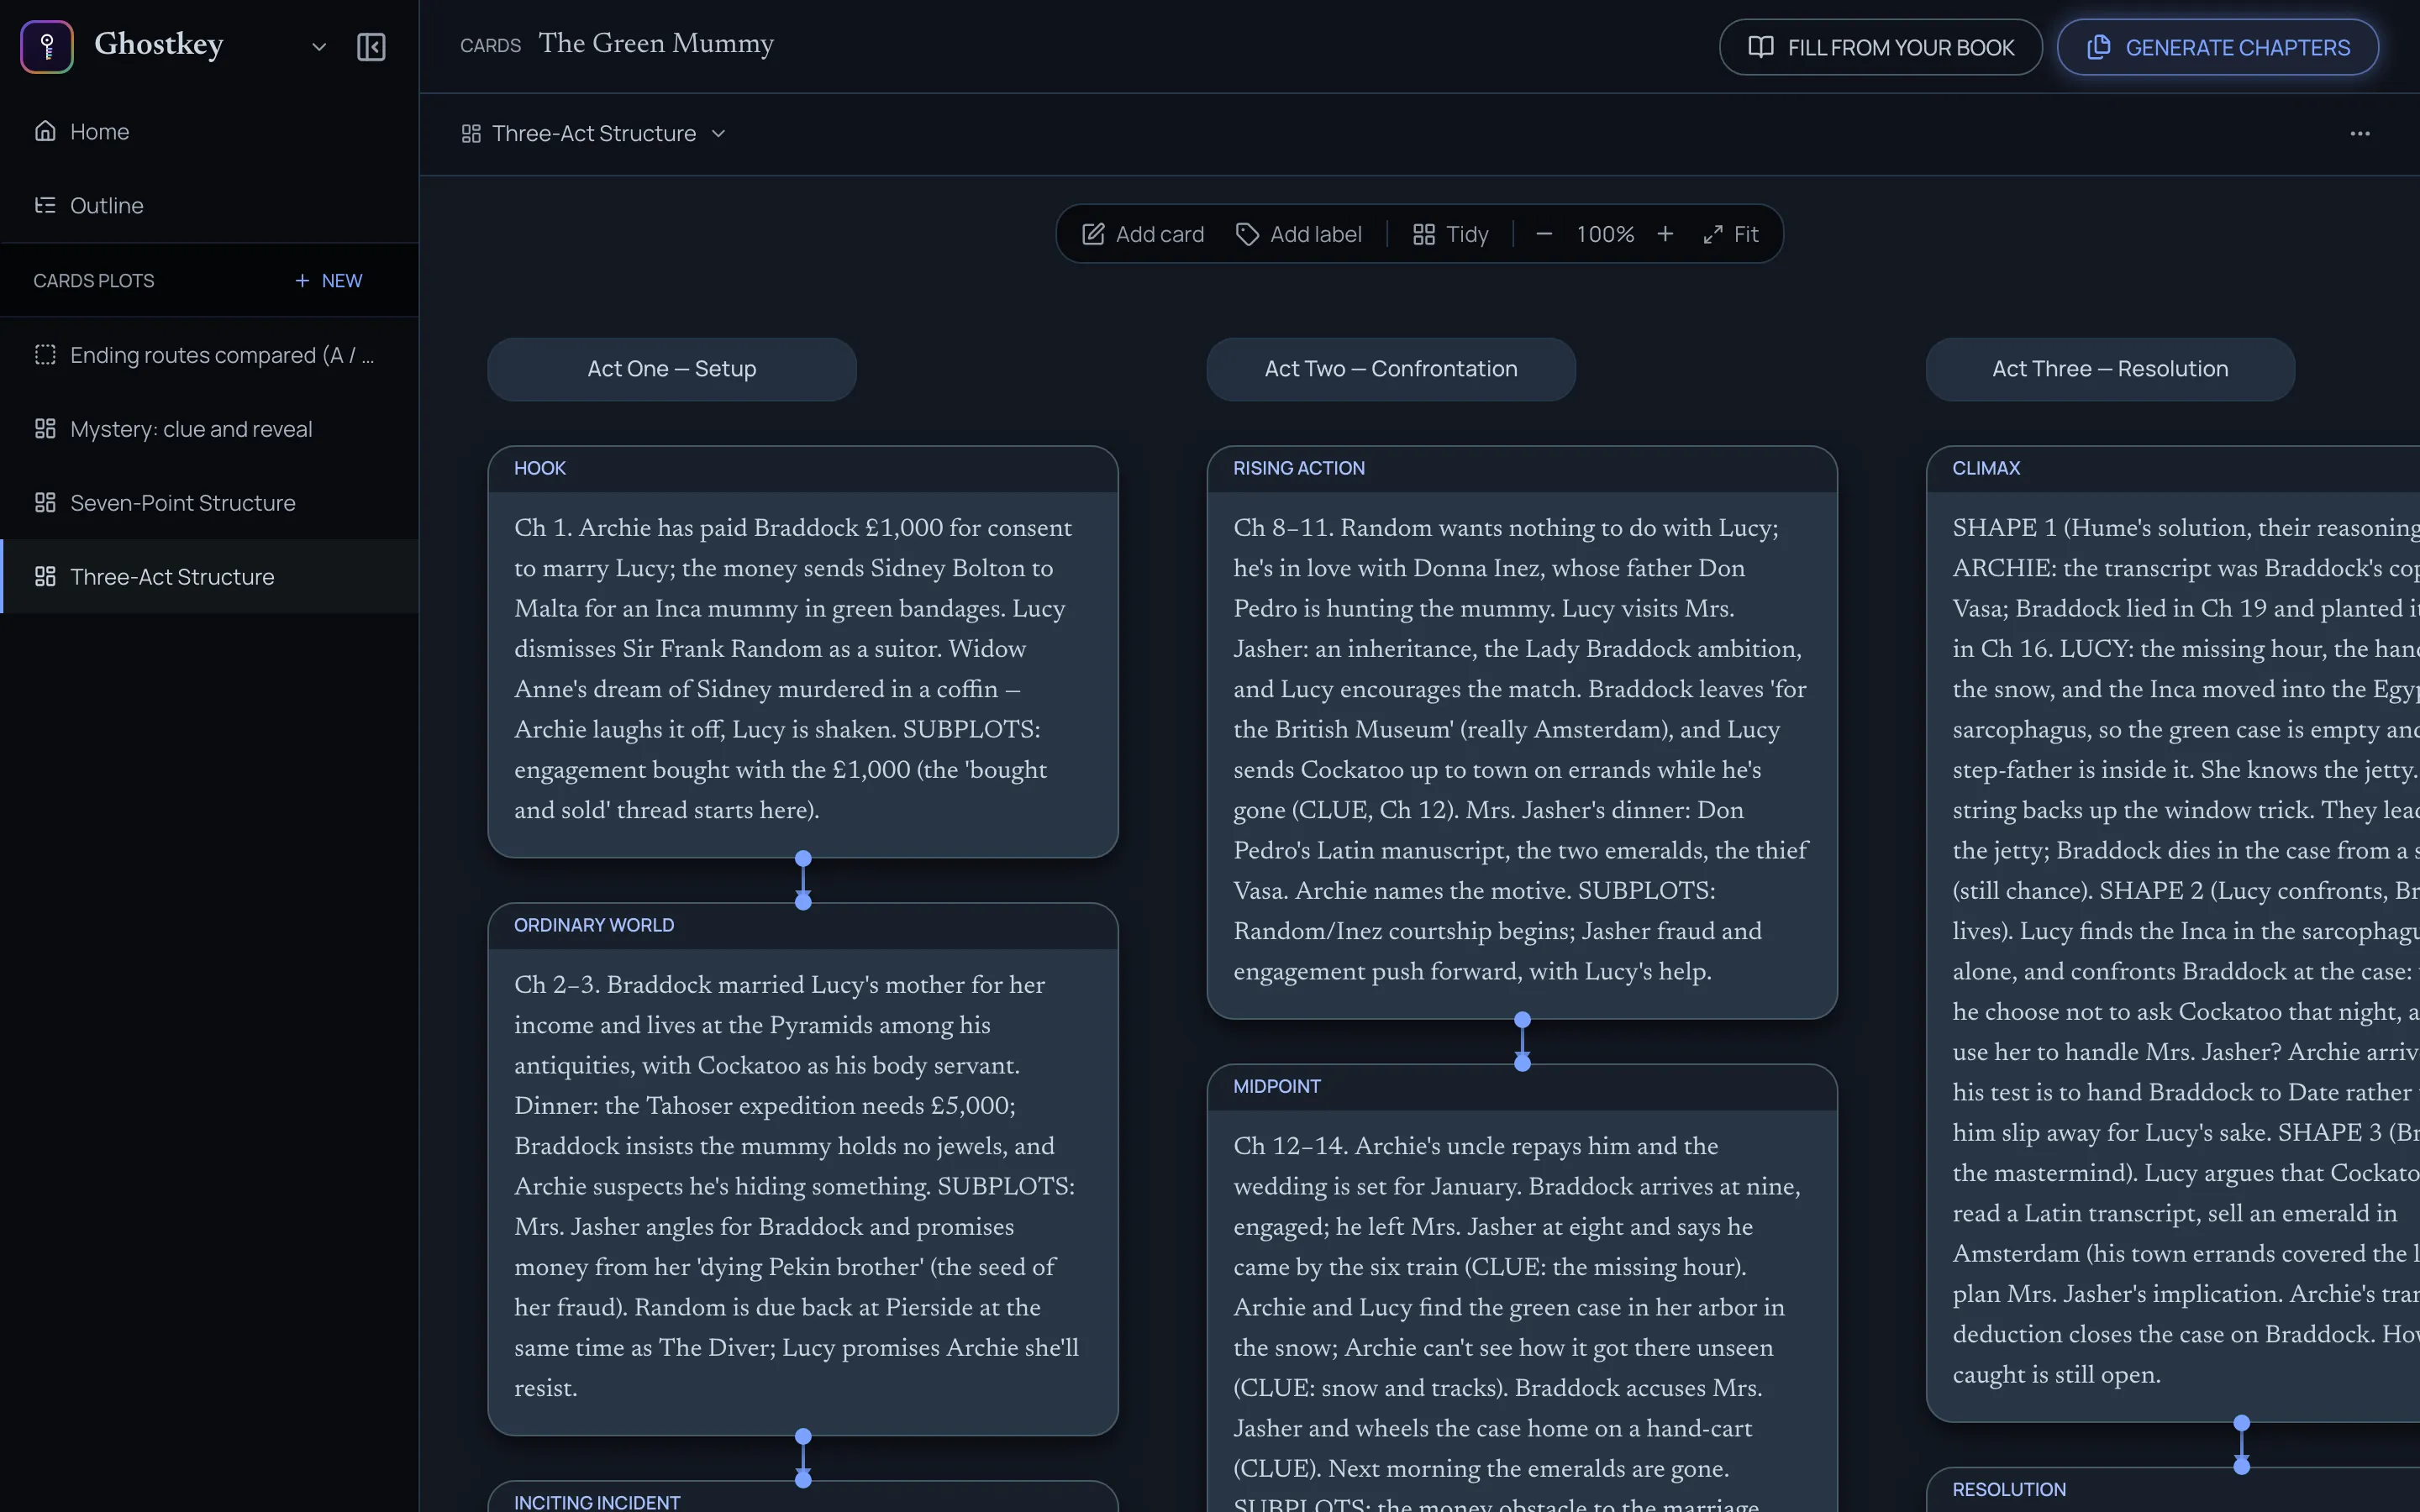Open Seven-Point Structure plot
Image resolution: width=2420 pixels, height=1512 pixels.
210,503
